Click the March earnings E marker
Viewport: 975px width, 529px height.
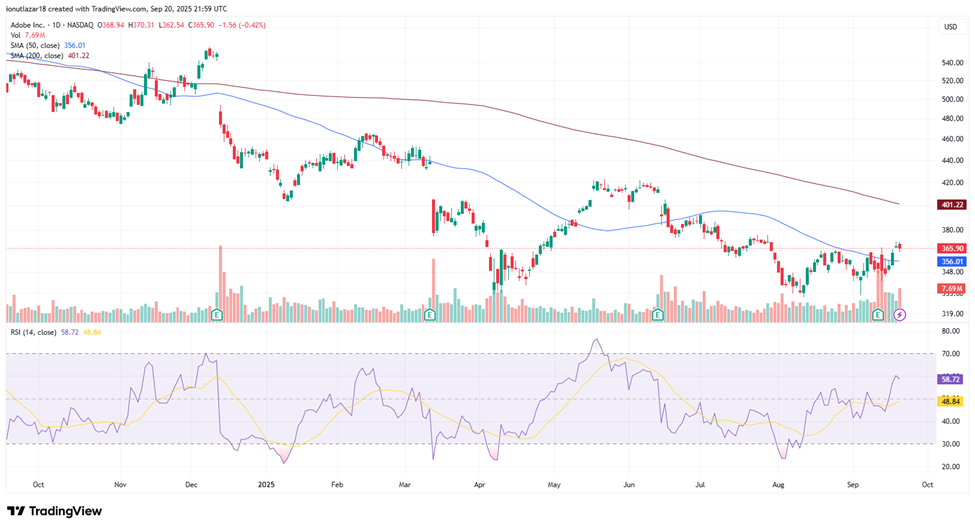point(429,315)
